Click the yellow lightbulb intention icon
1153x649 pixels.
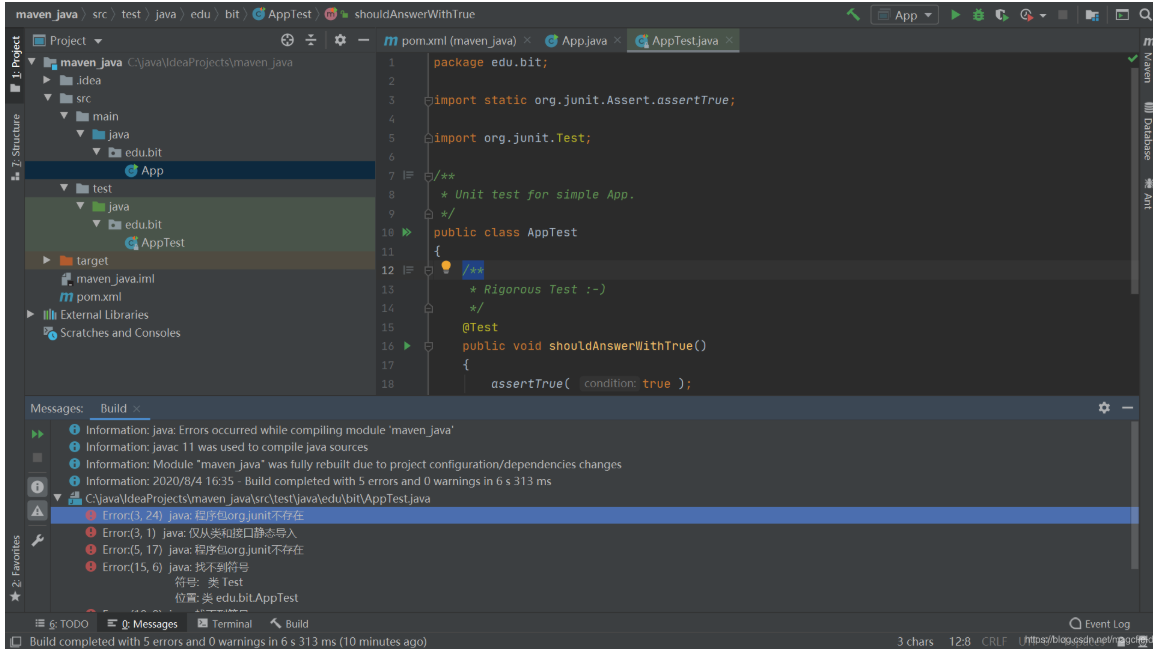(x=446, y=268)
